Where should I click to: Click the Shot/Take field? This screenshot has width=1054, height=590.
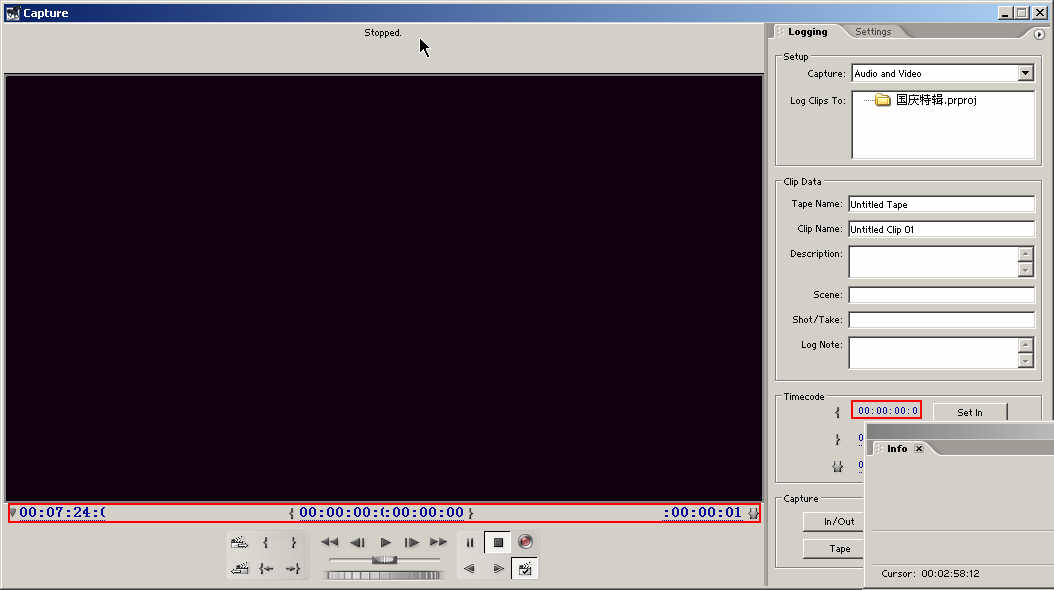point(941,319)
